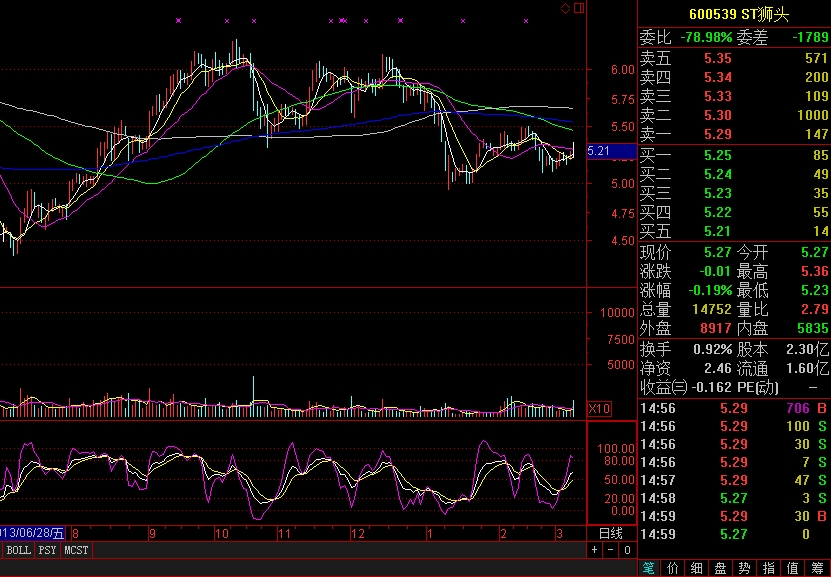Click the 股本 2.30亿 value

point(807,350)
